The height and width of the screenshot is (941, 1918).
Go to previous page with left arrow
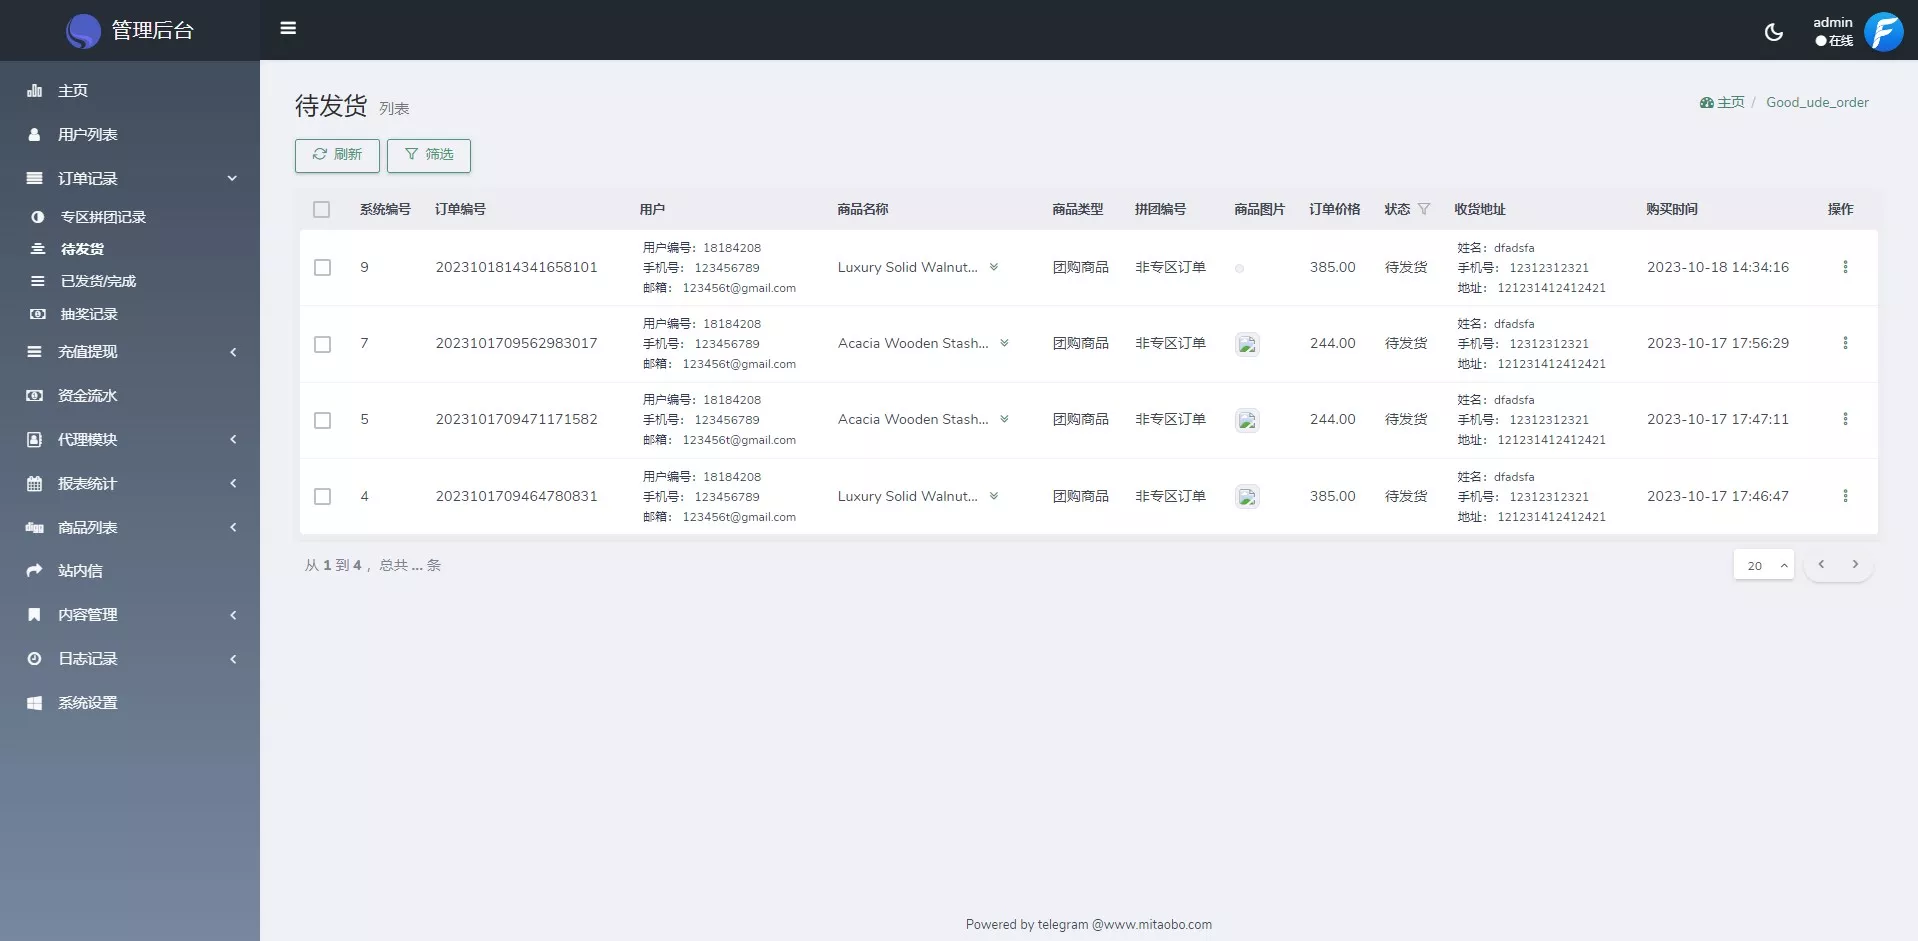[x=1821, y=565]
